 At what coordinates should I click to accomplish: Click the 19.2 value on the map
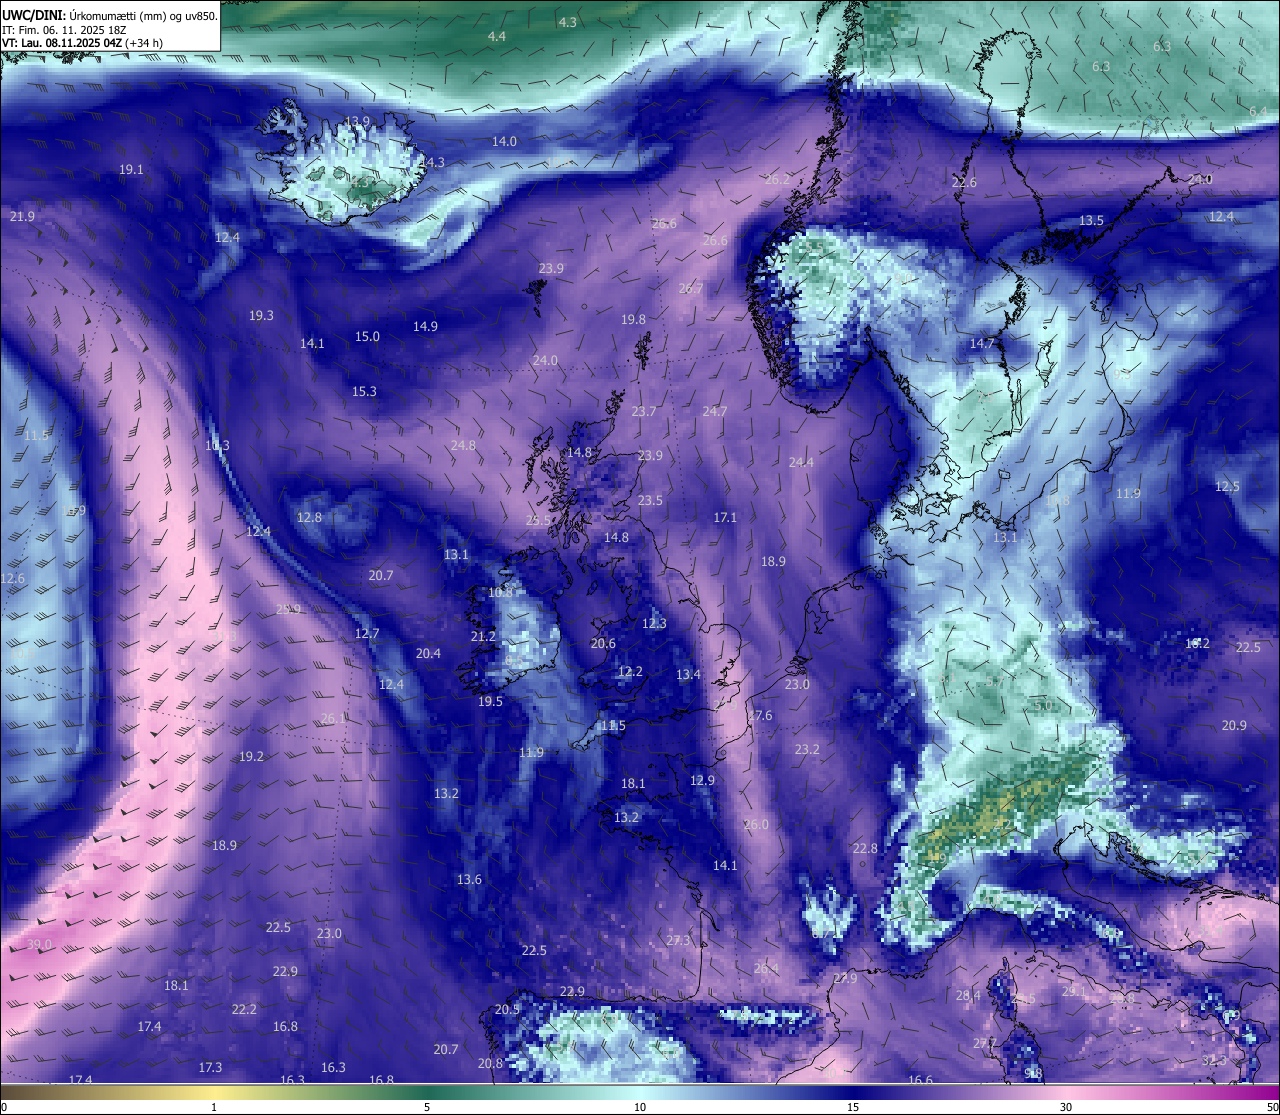[251, 757]
